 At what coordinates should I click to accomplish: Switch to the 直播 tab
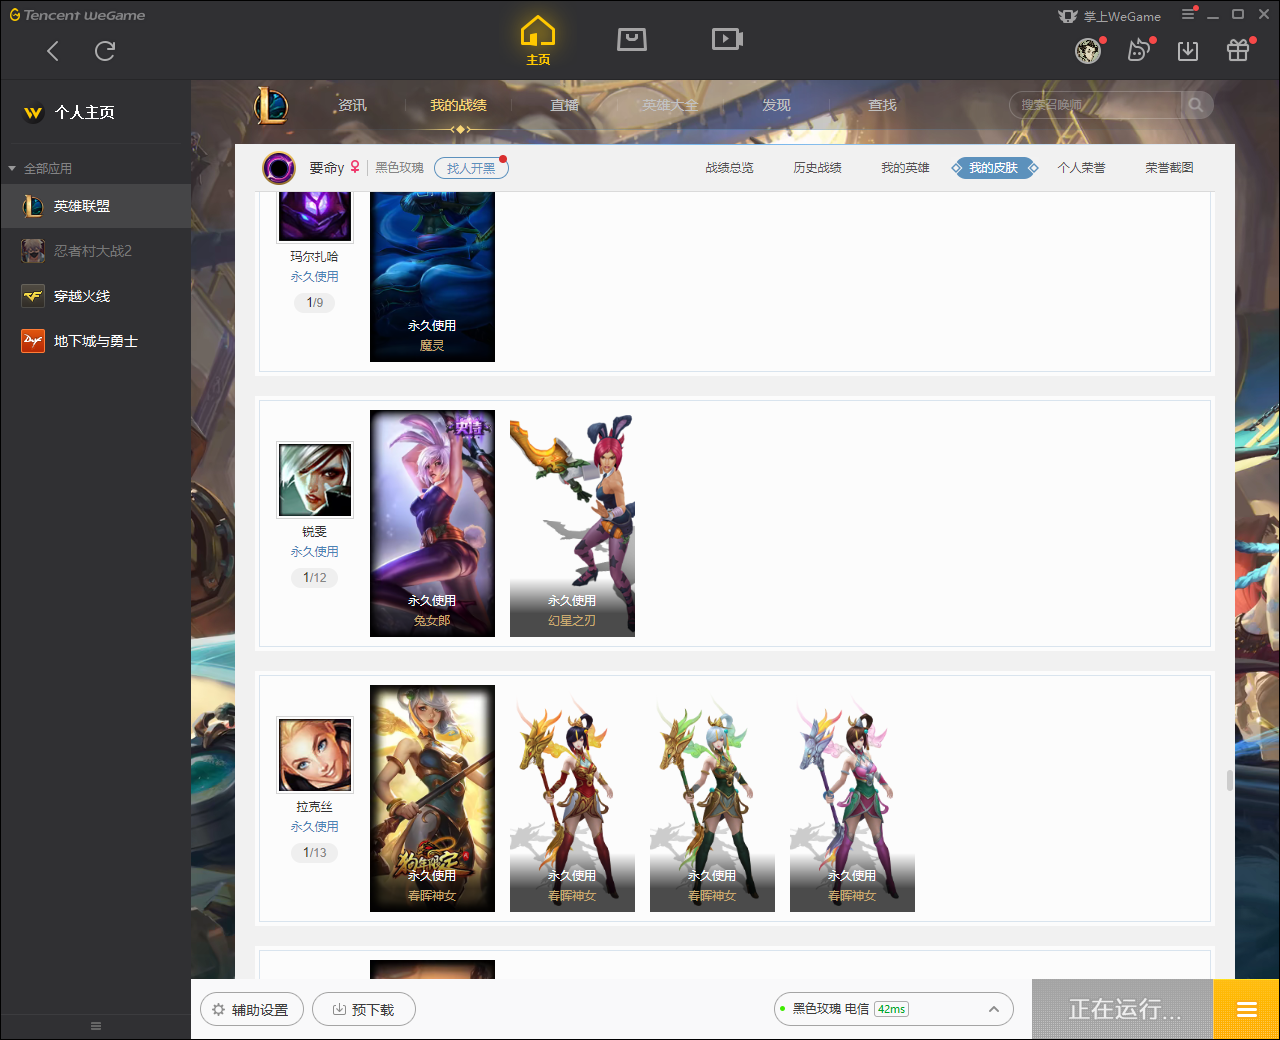tap(564, 105)
